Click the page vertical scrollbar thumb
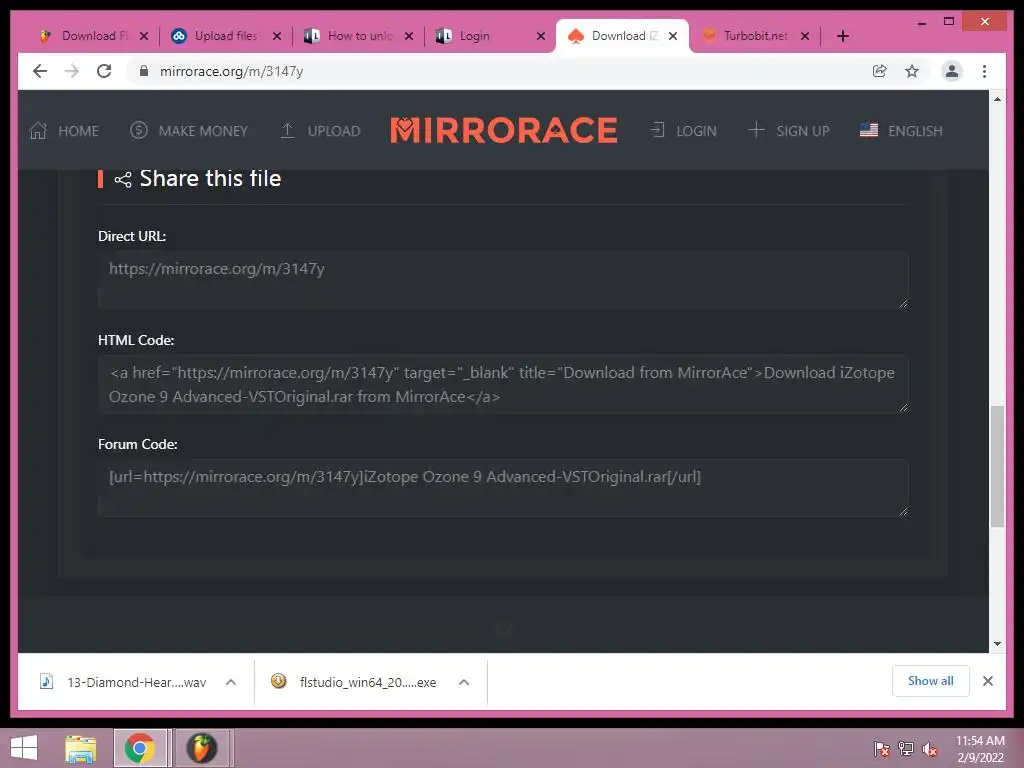The image size is (1024, 768). point(997,466)
